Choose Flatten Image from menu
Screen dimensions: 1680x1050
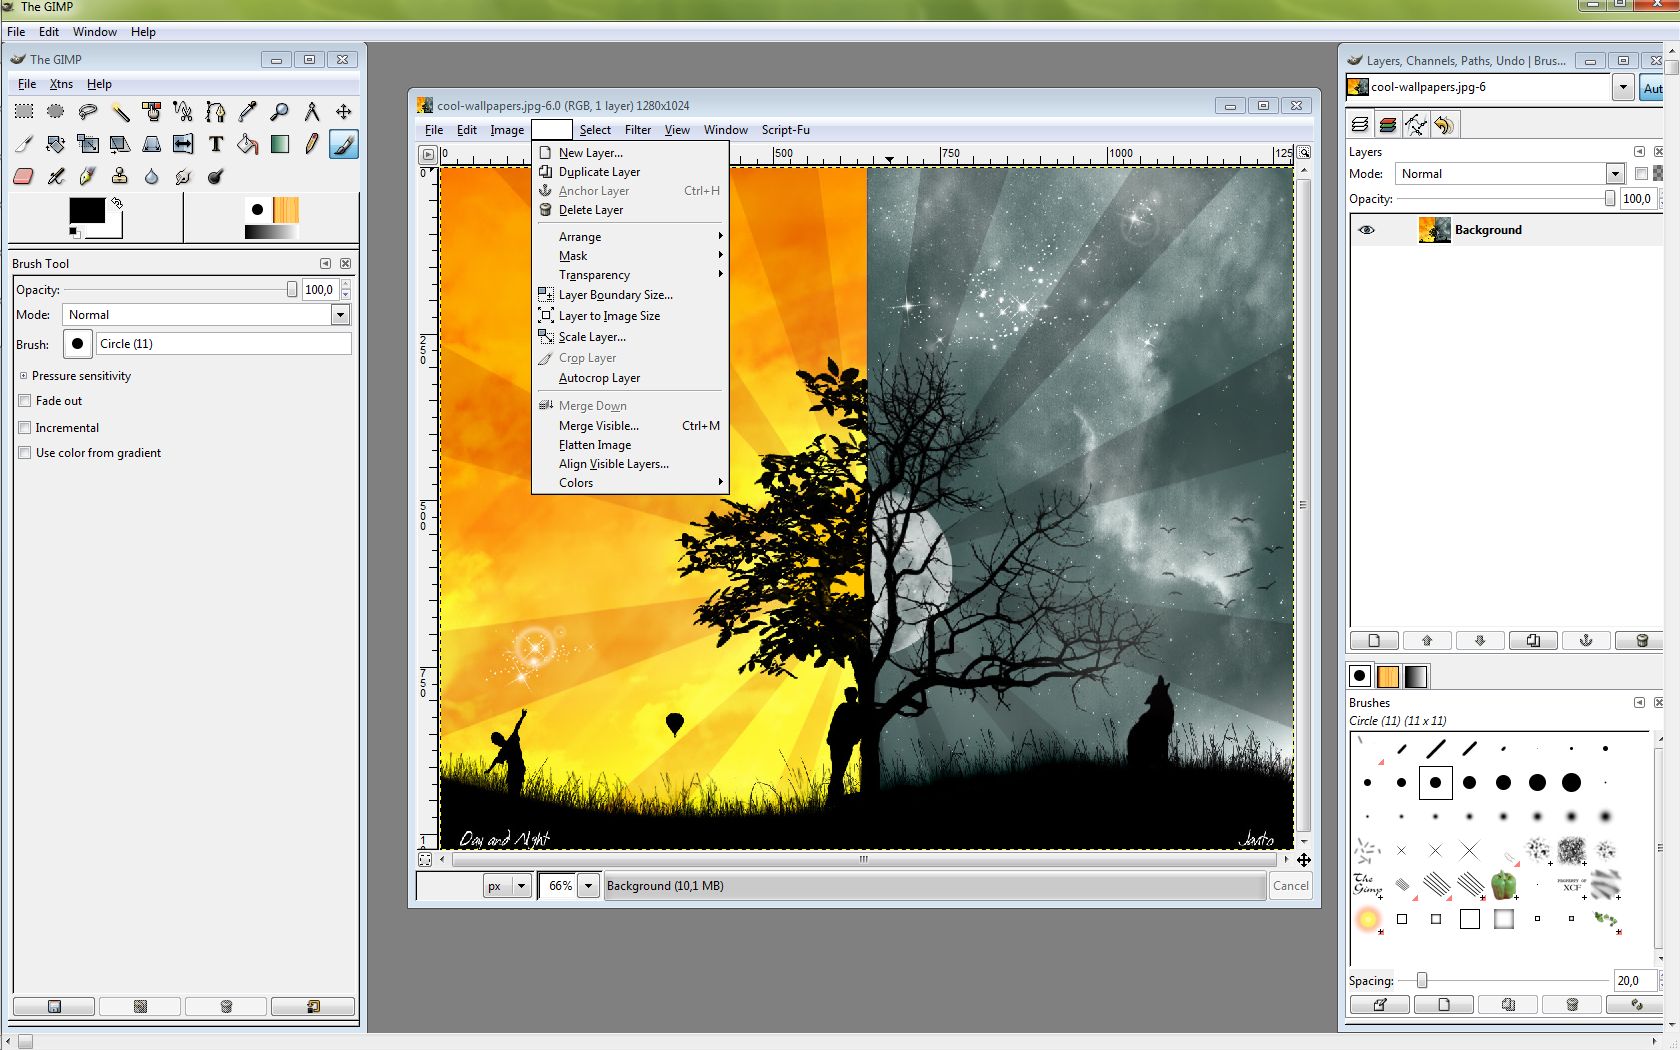[x=630, y=445]
